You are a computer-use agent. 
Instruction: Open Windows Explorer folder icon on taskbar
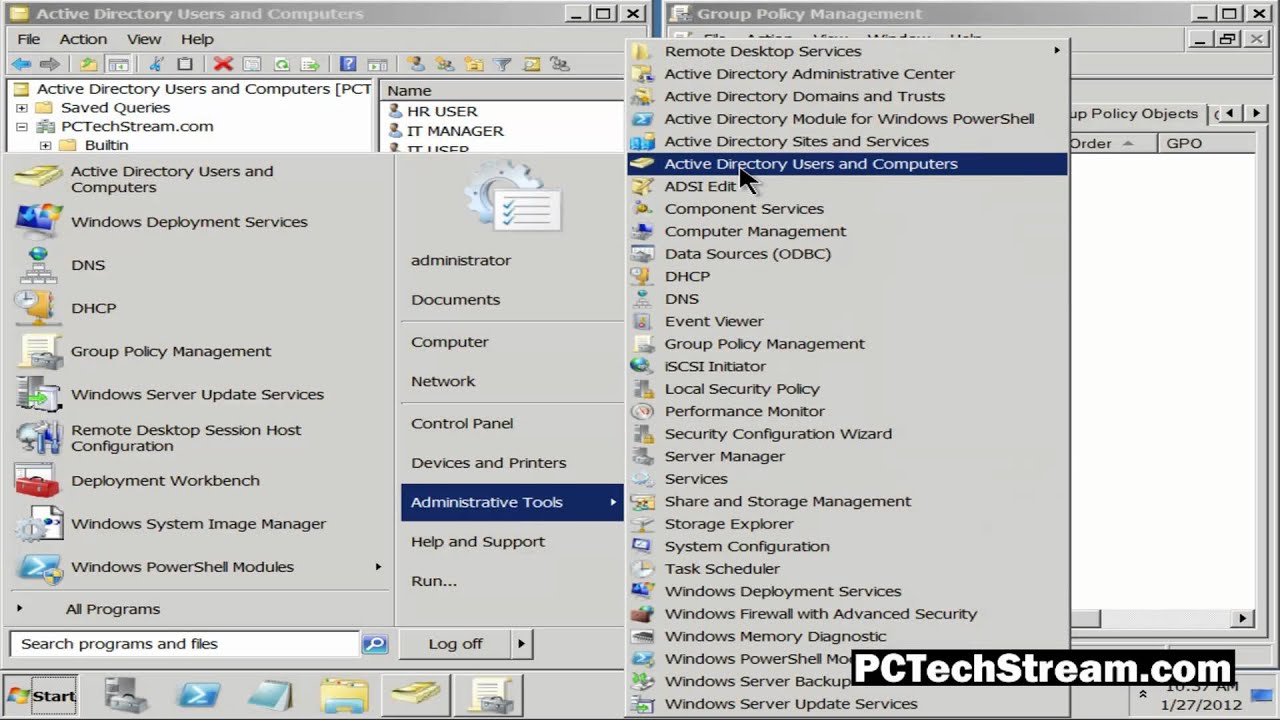click(345, 694)
